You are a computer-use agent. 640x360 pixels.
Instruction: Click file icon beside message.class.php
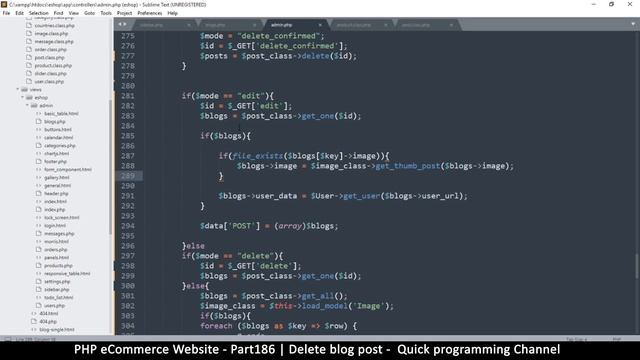(29, 41)
